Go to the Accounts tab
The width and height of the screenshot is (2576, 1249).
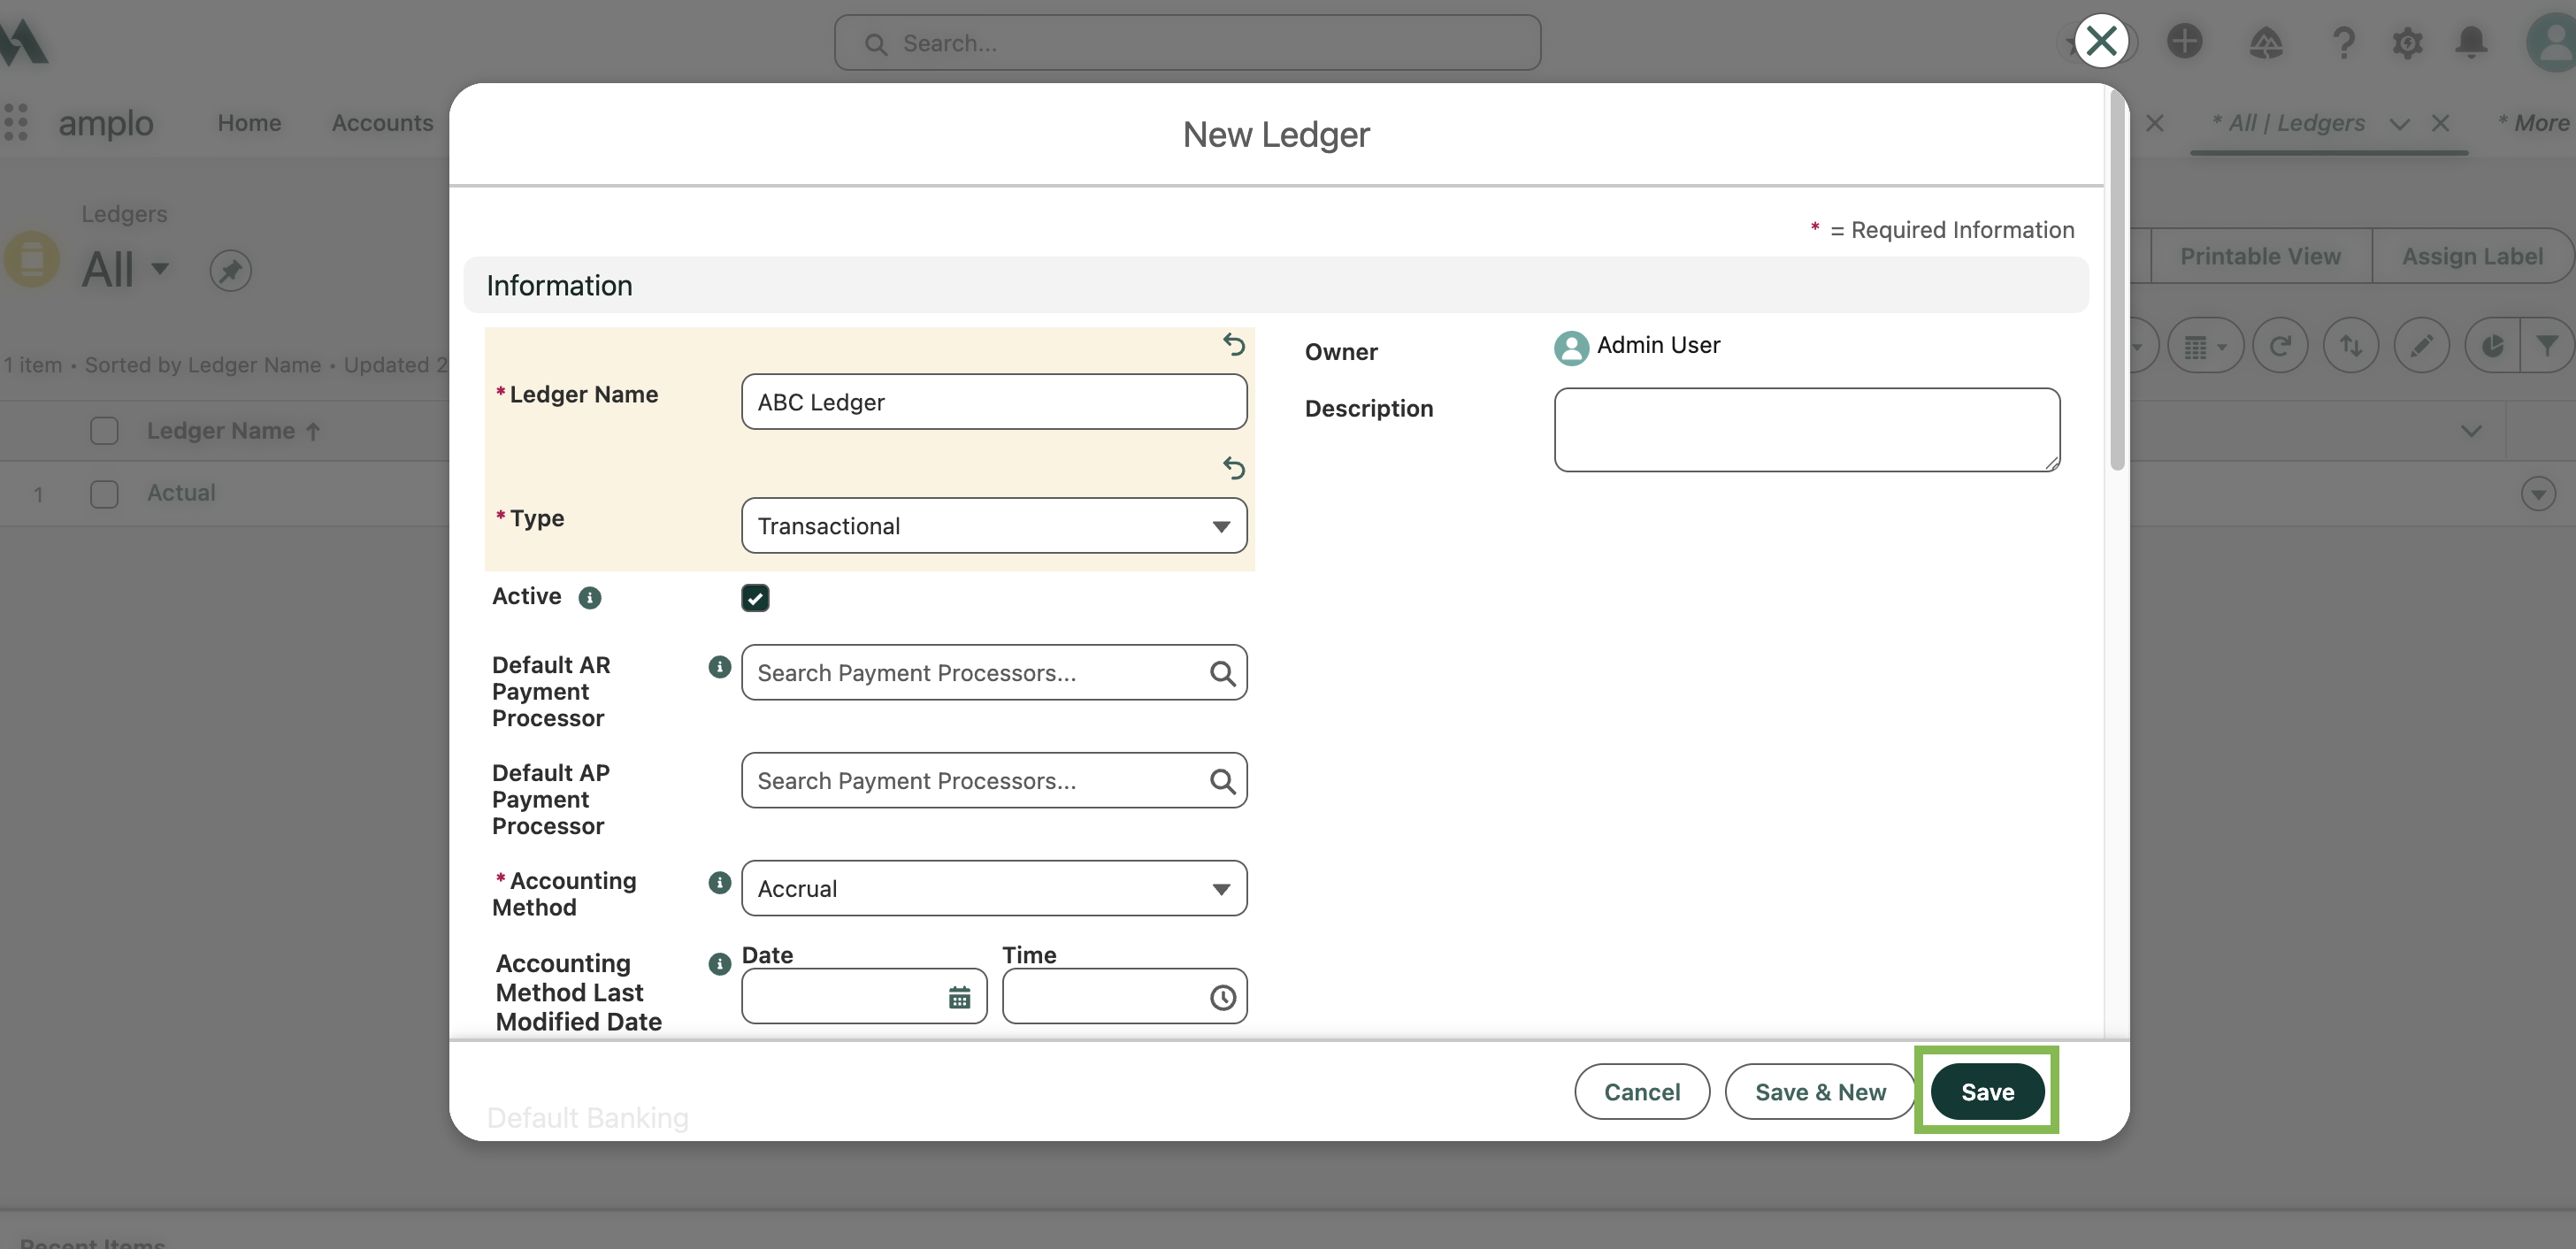point(382,122)
